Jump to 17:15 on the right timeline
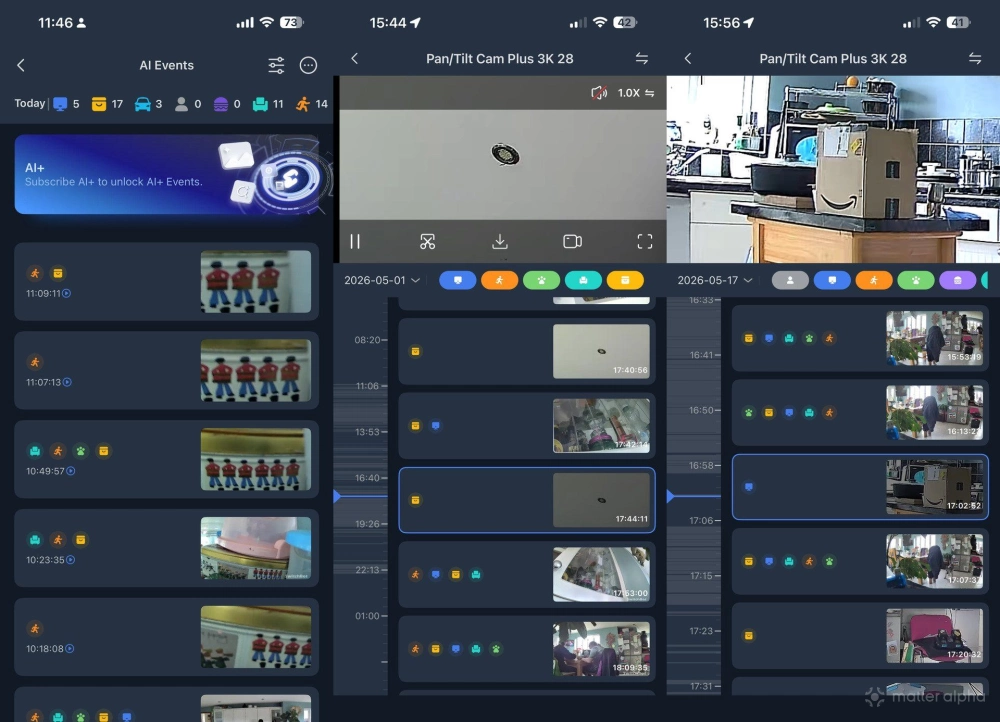This screenshot has height=722, width=1000. (x=700, y=575)
